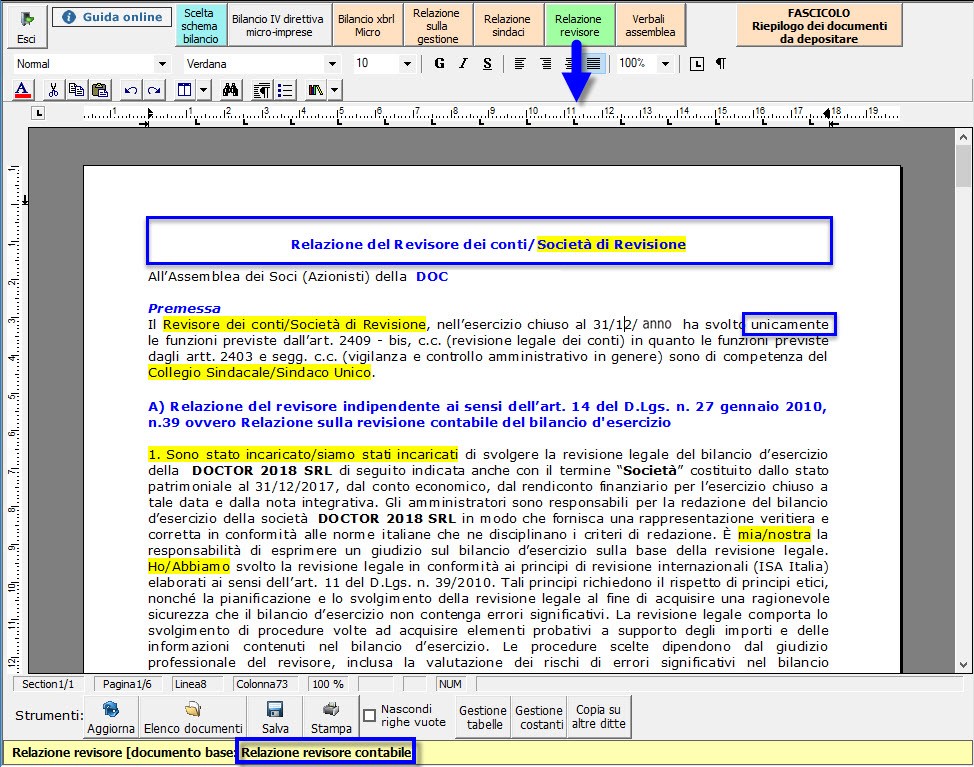Click the scrollbar down arrow
Screen dimensions: 974x767
tap(963, 664)
